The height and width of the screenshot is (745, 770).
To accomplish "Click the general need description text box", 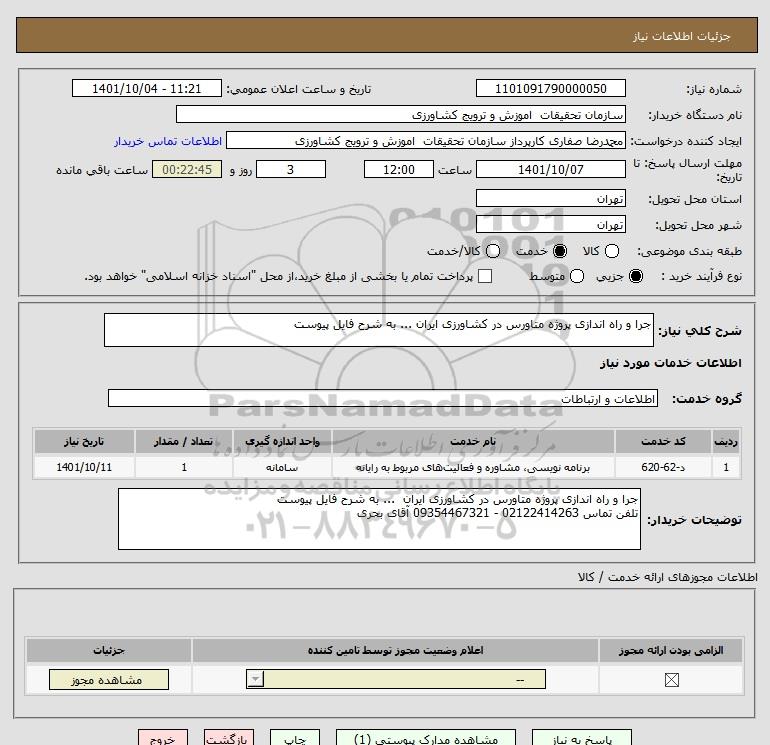I will click(379, 330).
